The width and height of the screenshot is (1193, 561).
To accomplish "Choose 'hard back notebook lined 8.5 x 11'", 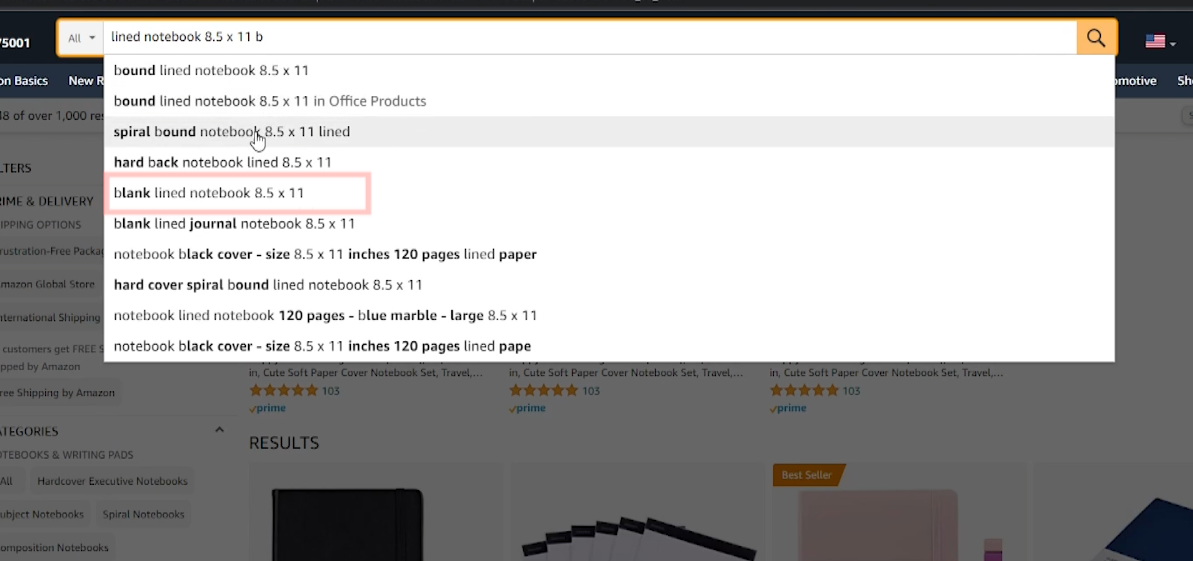I will 609,162.
